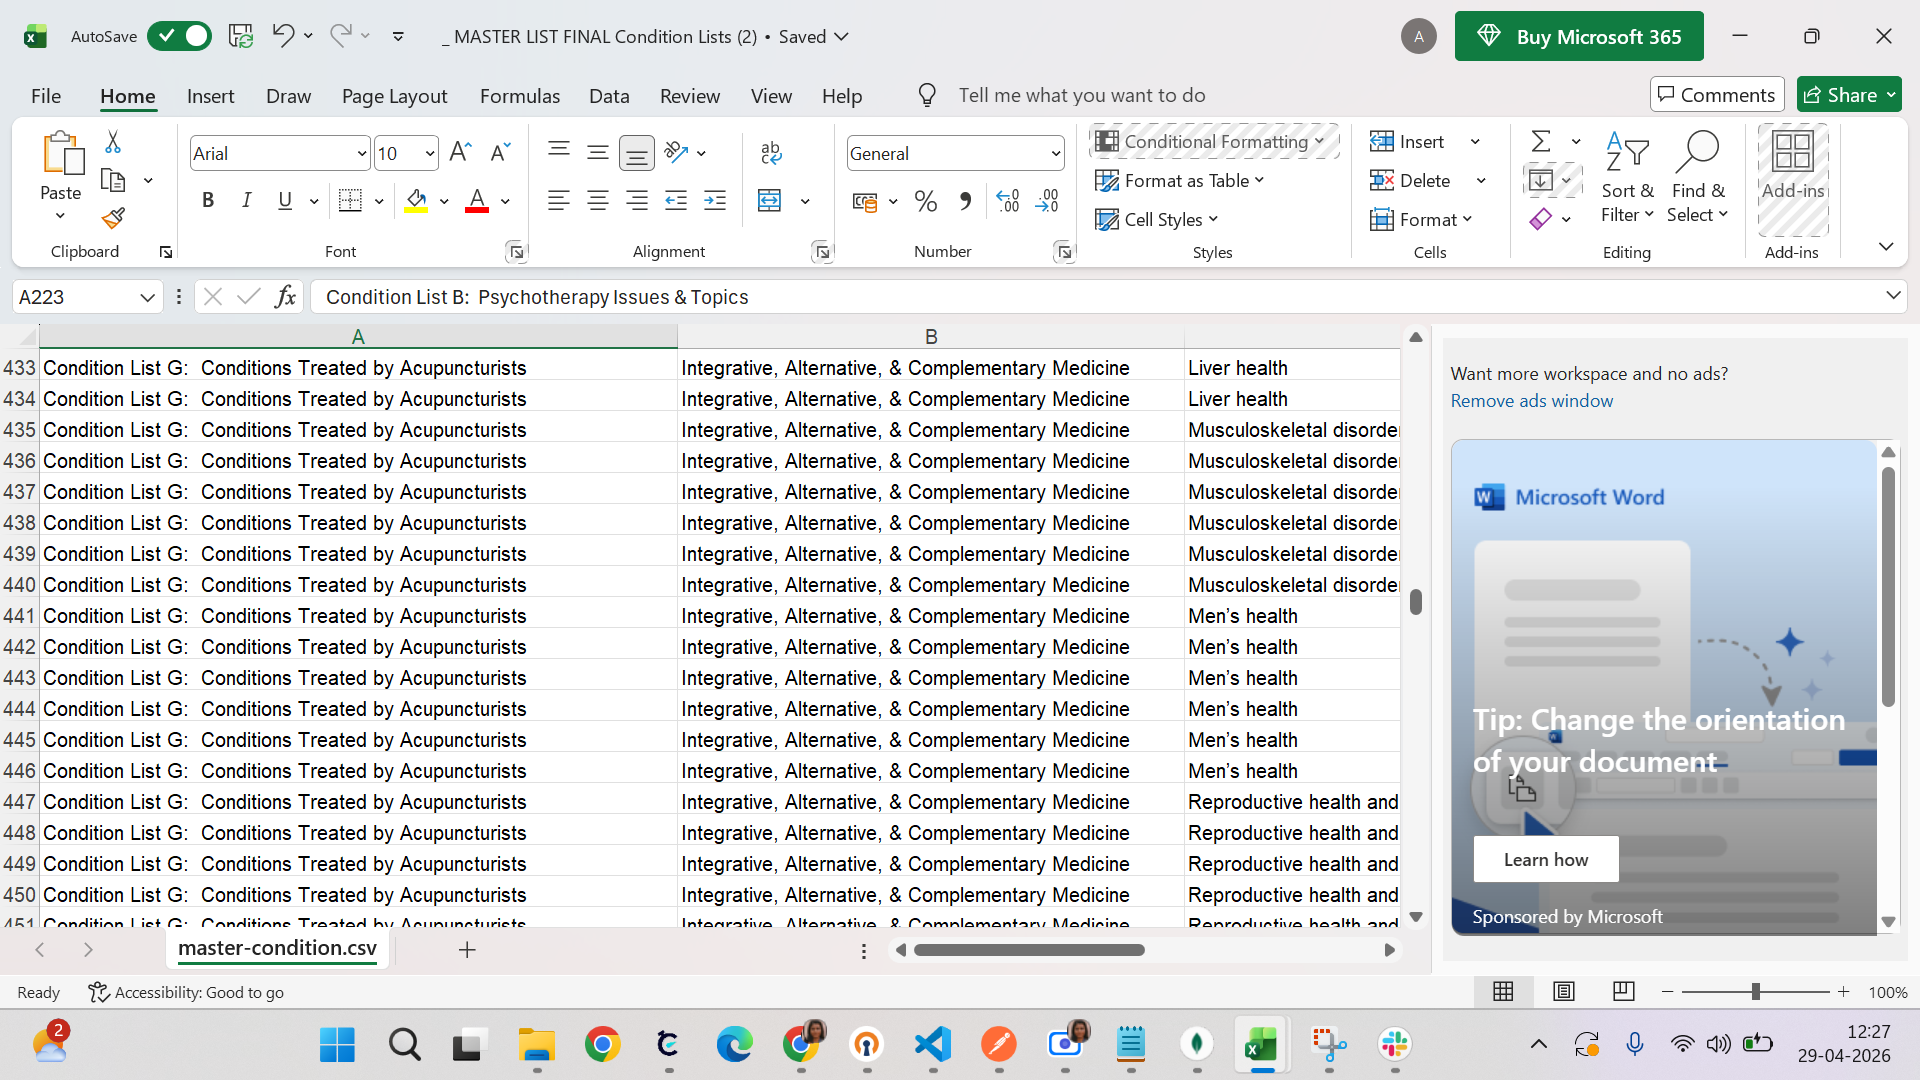Screen dimensions: 1920x1080
Task: Click the Insert Function fx icon
Action: [x=285, y=297]
